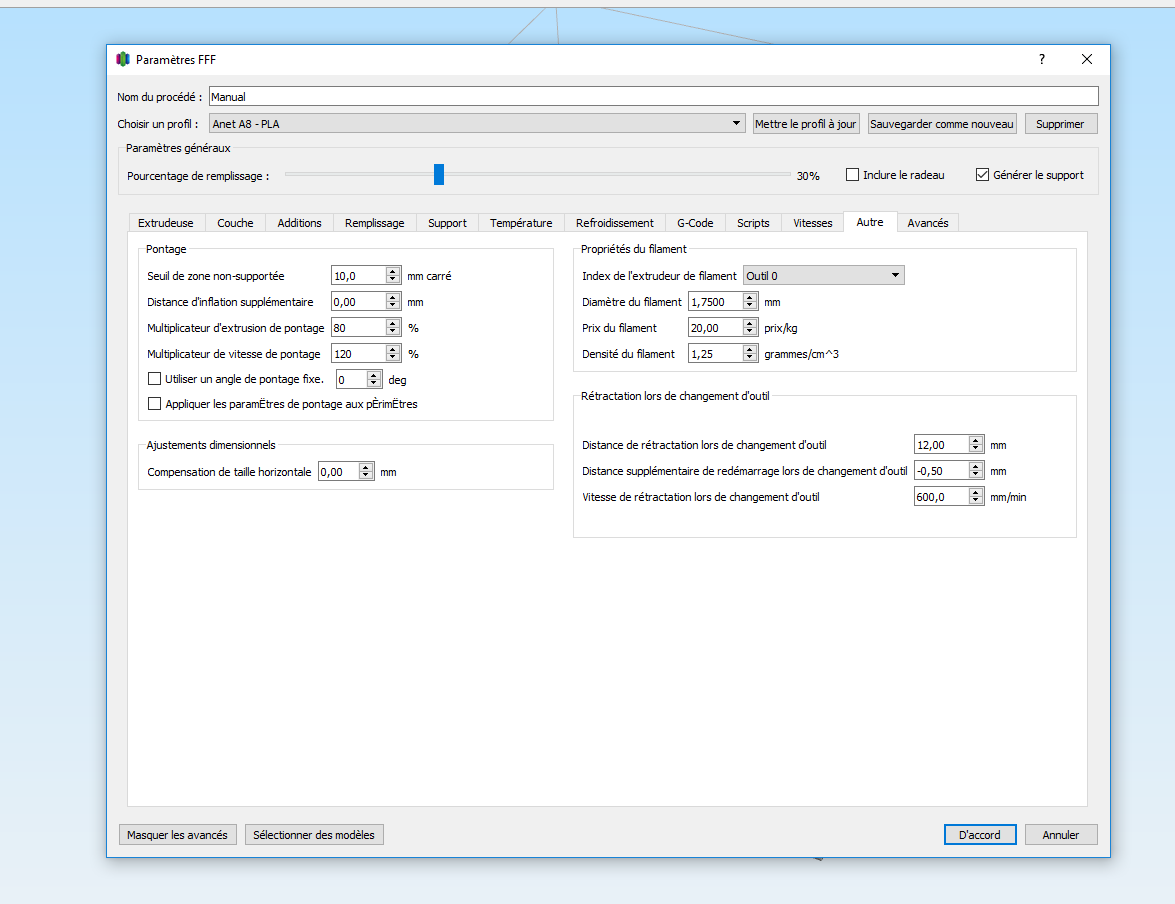Enable Utiliser un angle de pontage fixe
Screen dimensions: 1175x904
tap(154, 379)
